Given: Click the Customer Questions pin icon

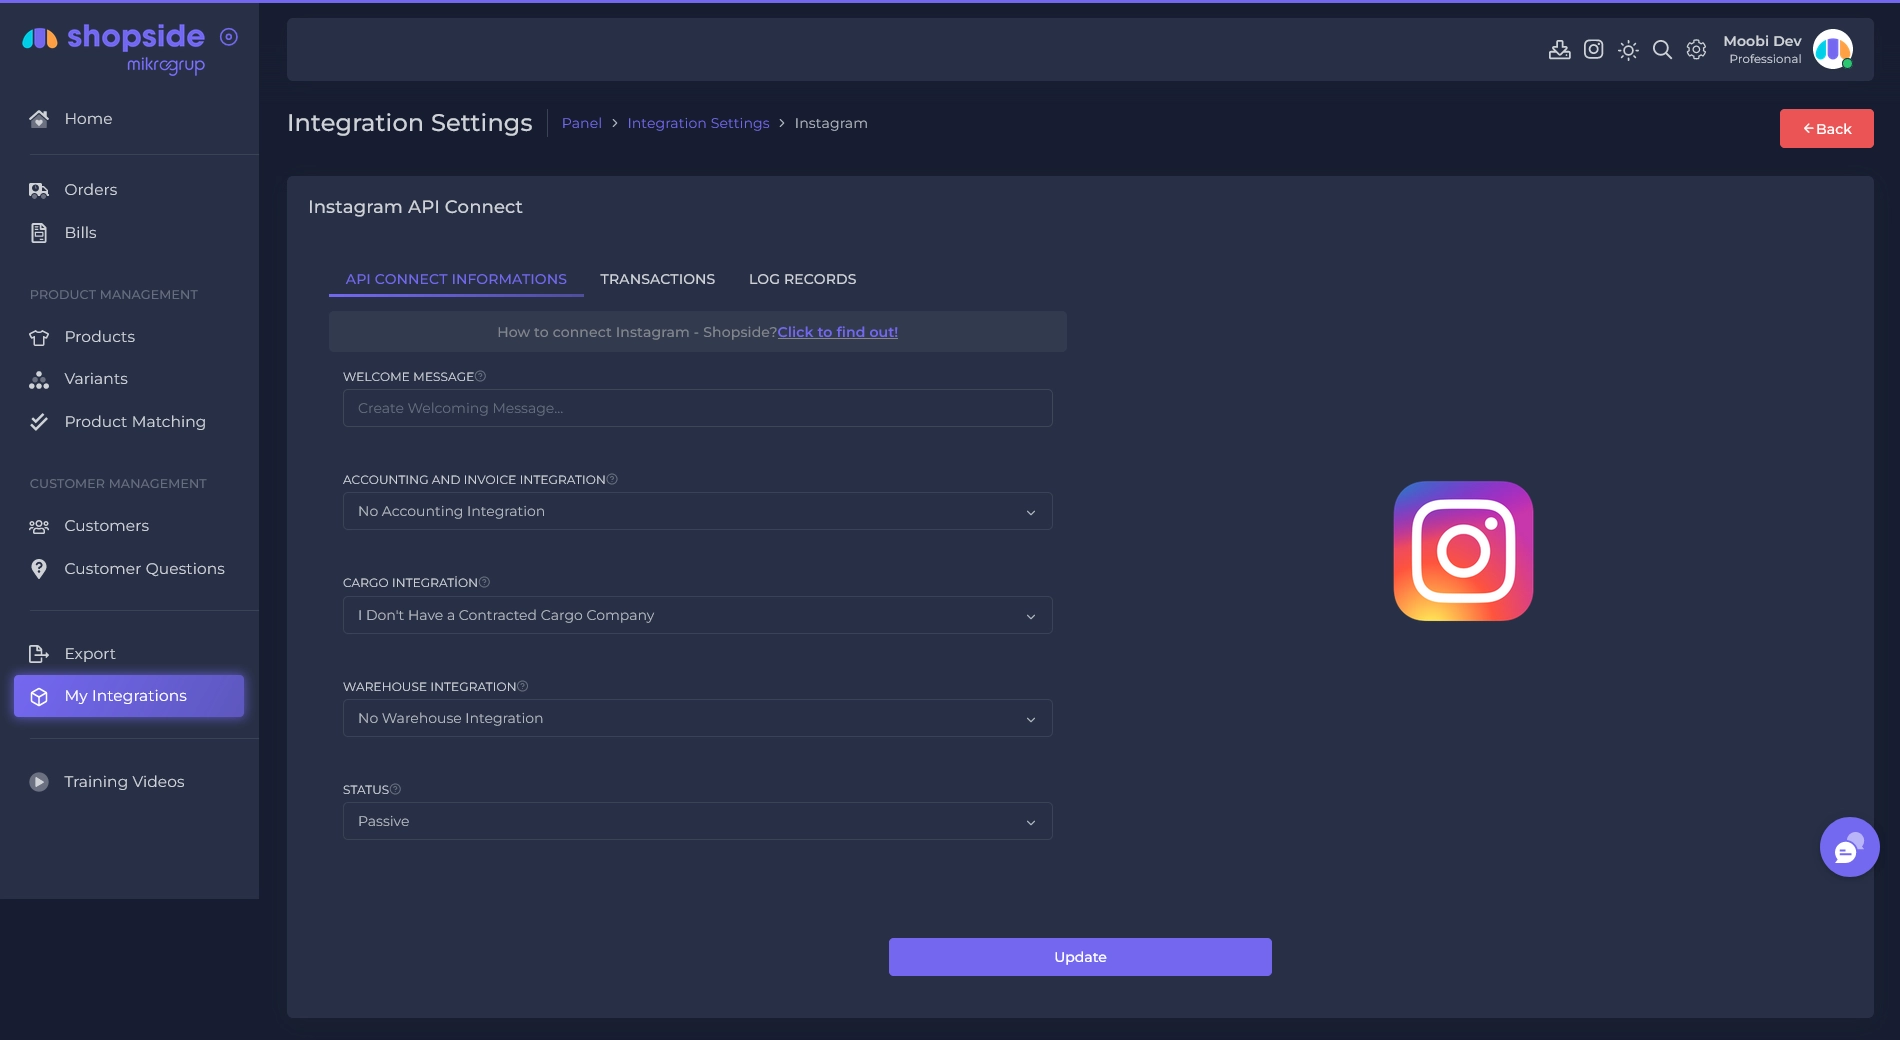Looking at the screenshot, I should coord(39,569).
